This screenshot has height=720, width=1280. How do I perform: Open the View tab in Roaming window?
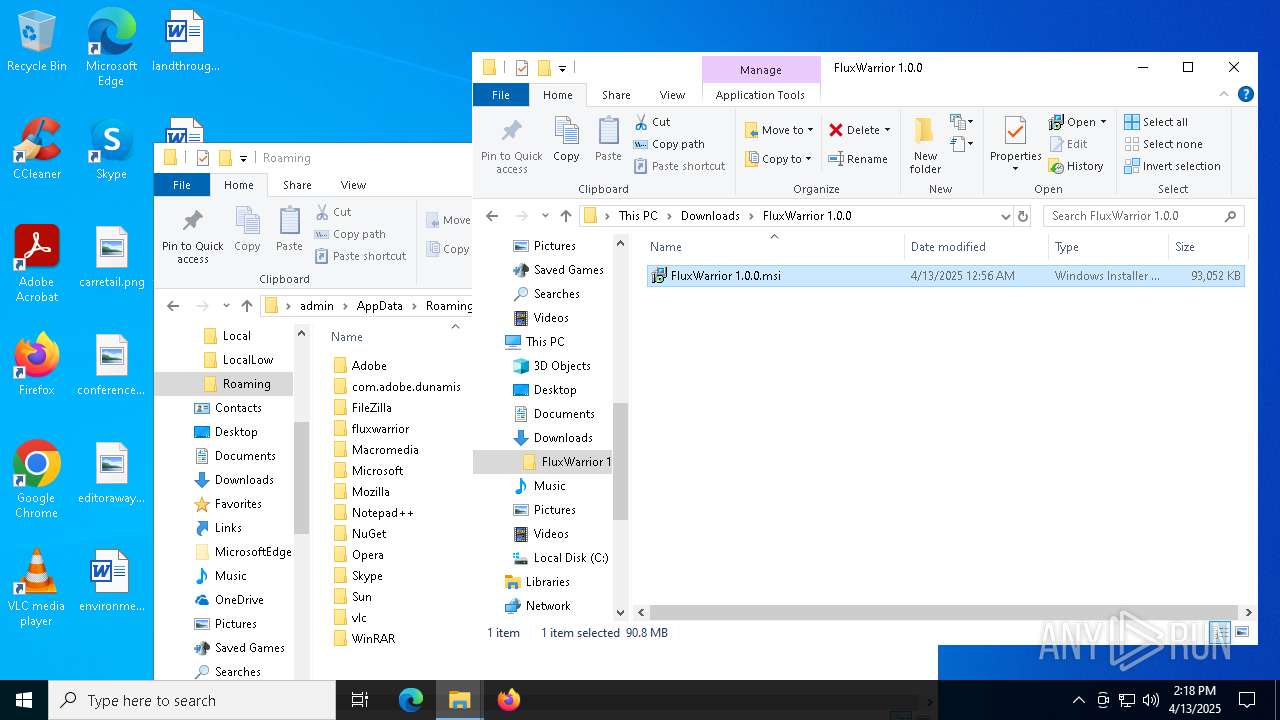point(353,185)
